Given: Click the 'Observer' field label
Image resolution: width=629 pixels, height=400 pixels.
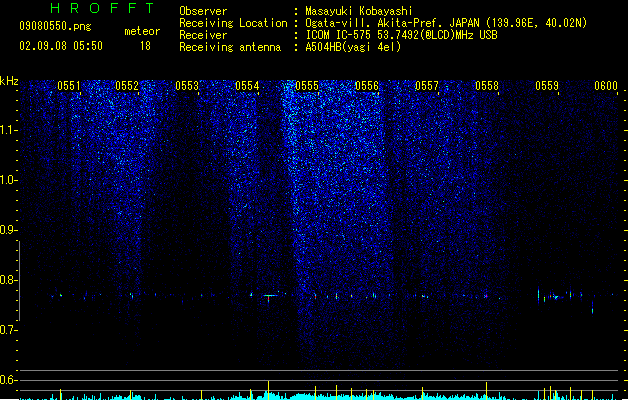Looking at the screenshot, I should click(203, 11).
